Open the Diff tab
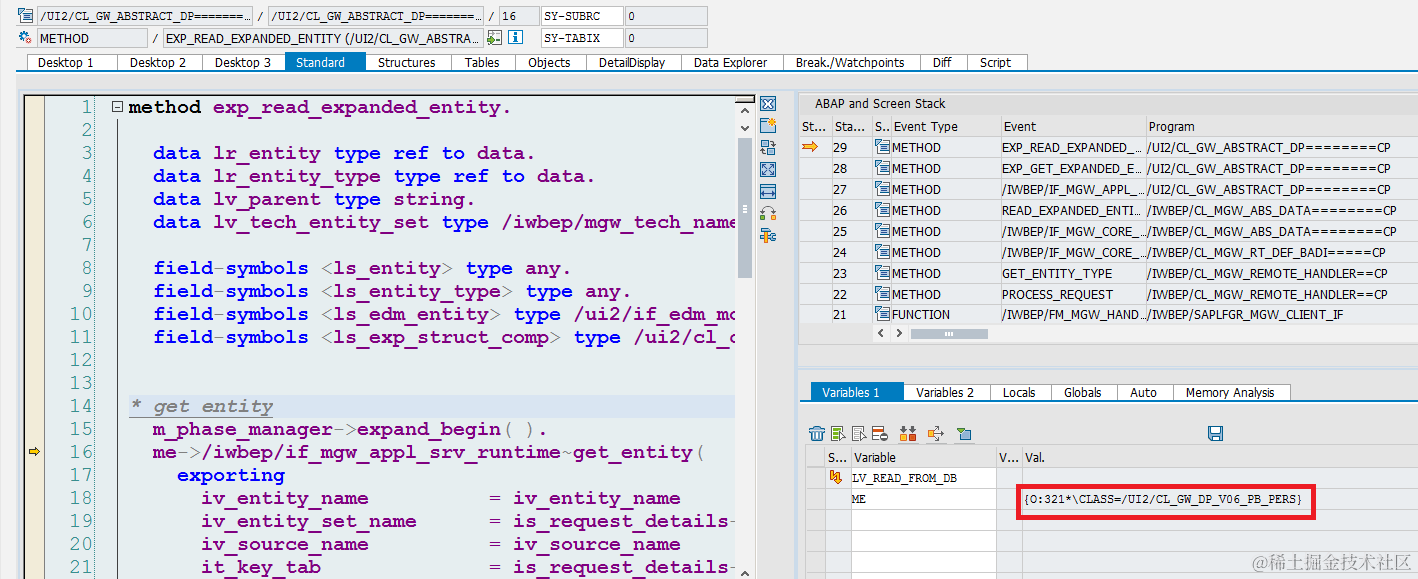 pos(942,62)
